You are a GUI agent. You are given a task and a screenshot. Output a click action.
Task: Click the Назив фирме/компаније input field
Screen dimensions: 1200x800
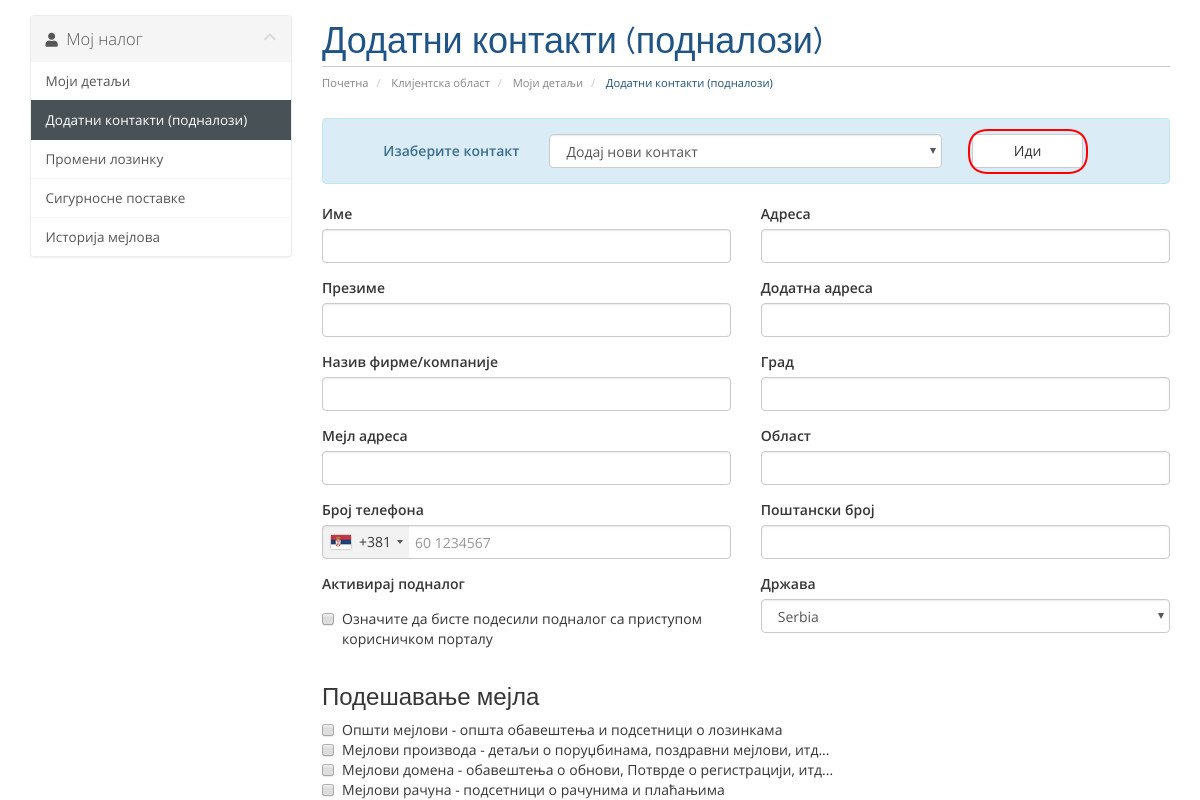526,394
